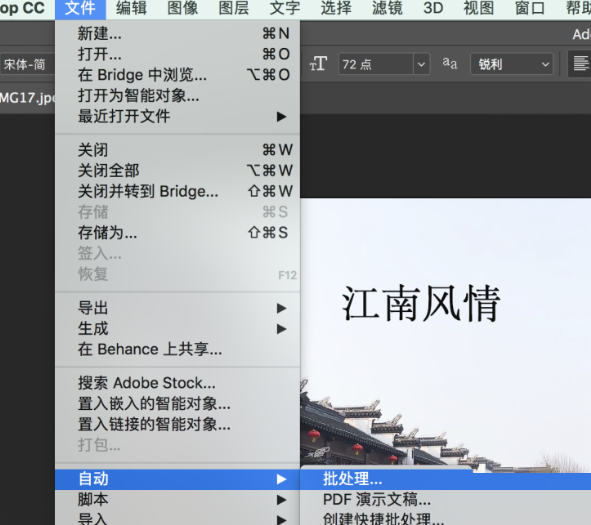Image resolution: width=591 pixels, height=525 pixels.
Task: Select the 脚本 menu item
Action: coord(178,500)
